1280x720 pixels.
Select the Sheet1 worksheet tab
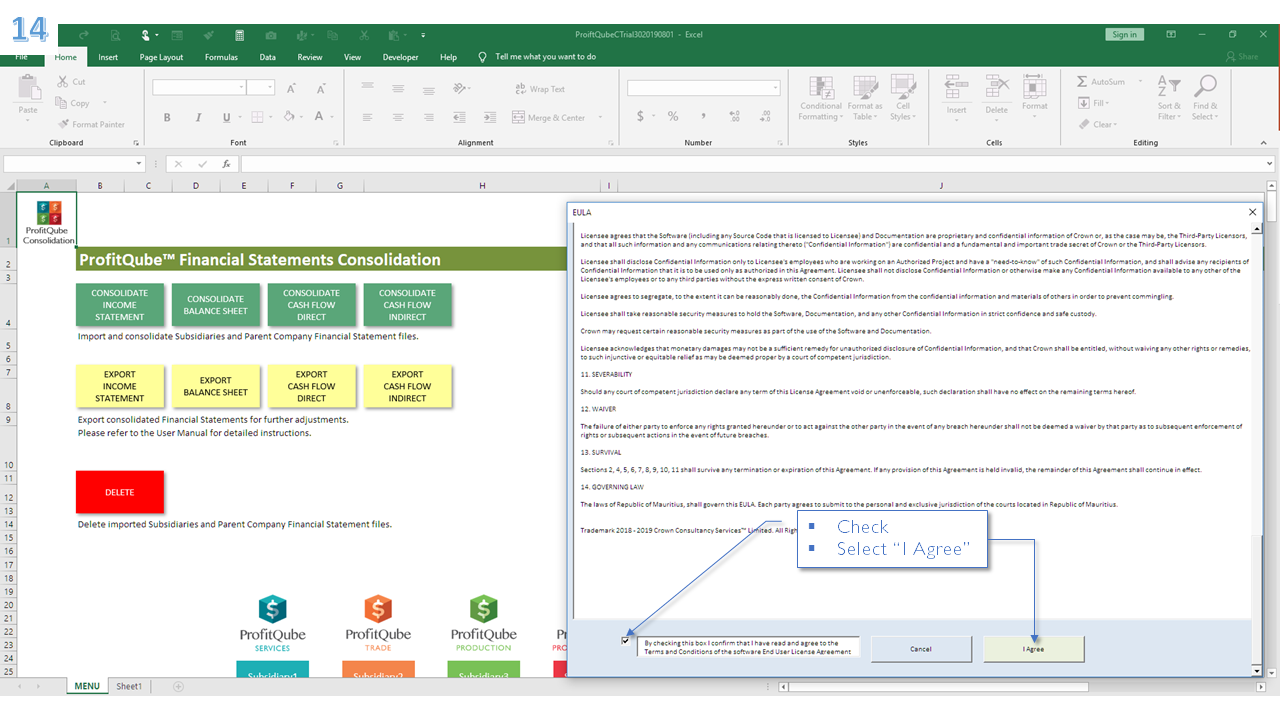pyautogui.click(x=128, y=686)
